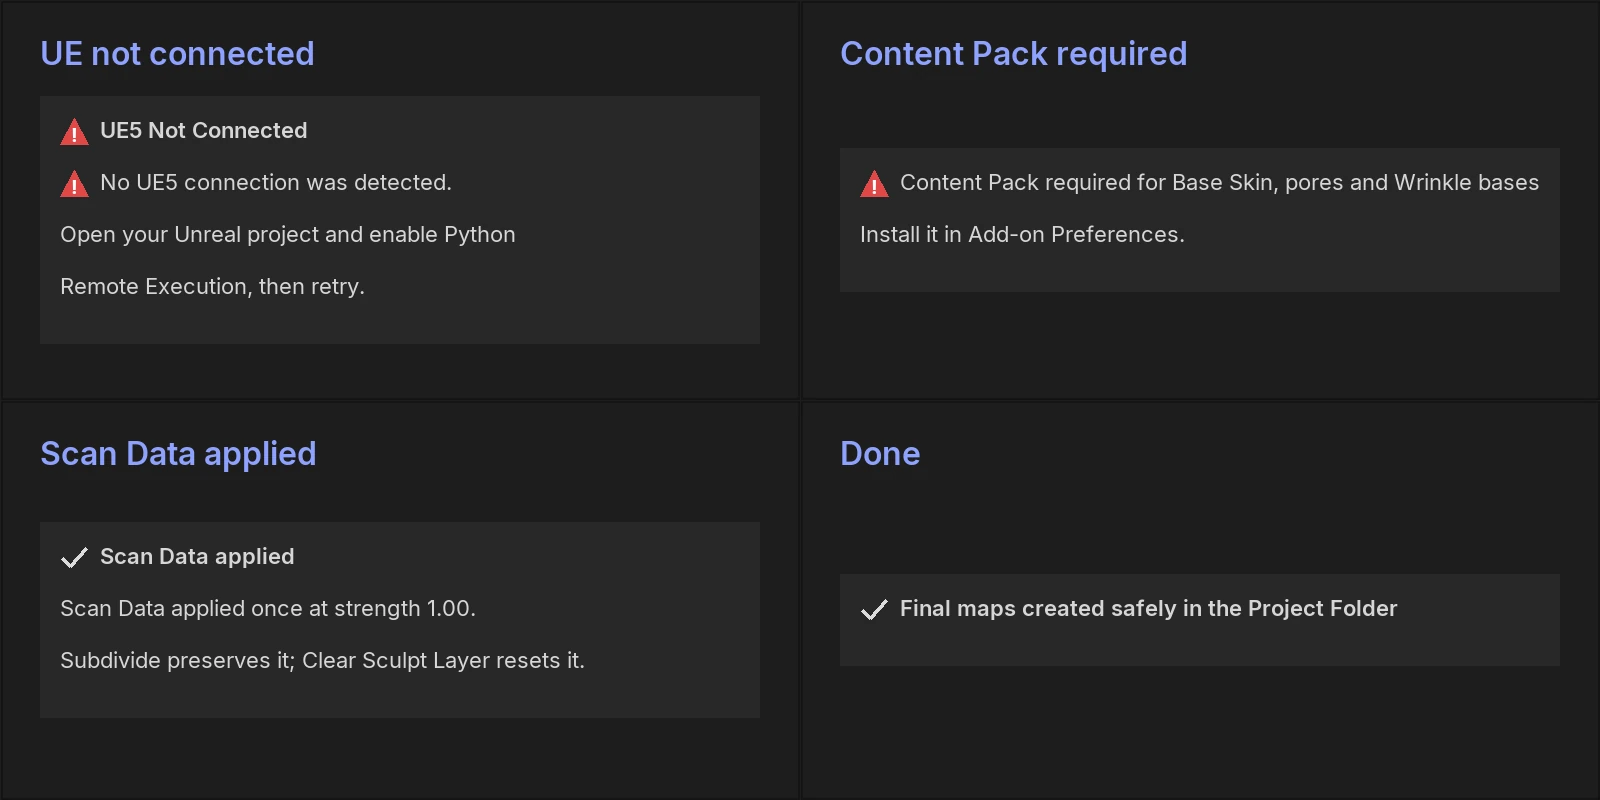The width and height of the screenshot is (1600, 800).
Task: Click the Content Pack required warning icon
Action: pos(874,183)
